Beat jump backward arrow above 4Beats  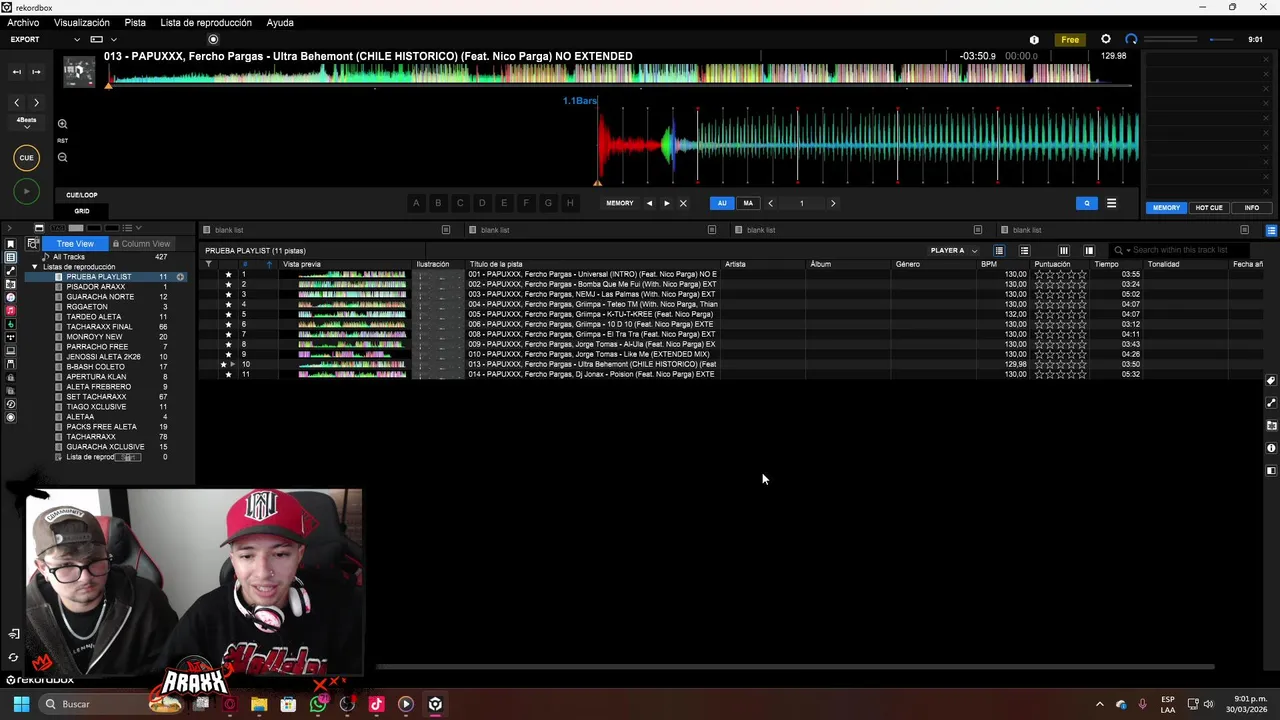click(x=16, y=103)
